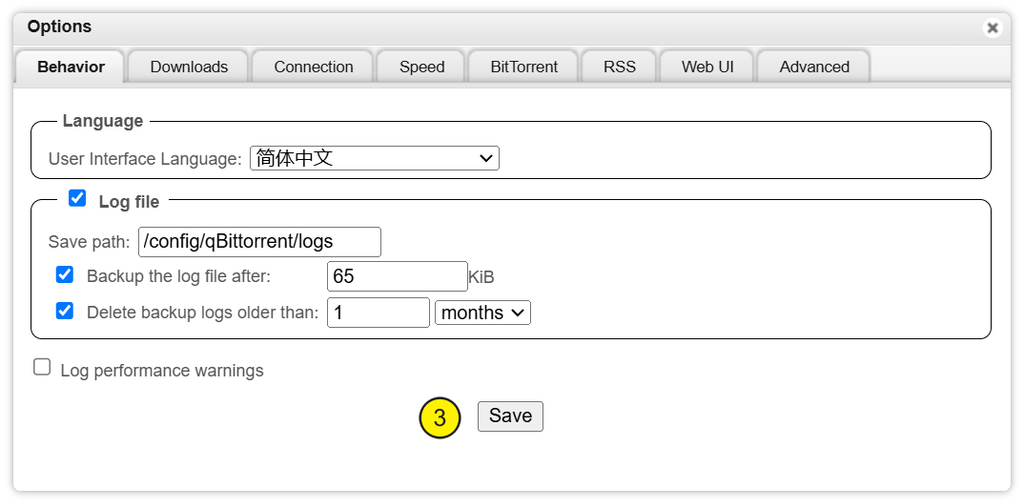
Task: Open the Web UI tab
Action: pyautogui.click(x=707, y=67)
